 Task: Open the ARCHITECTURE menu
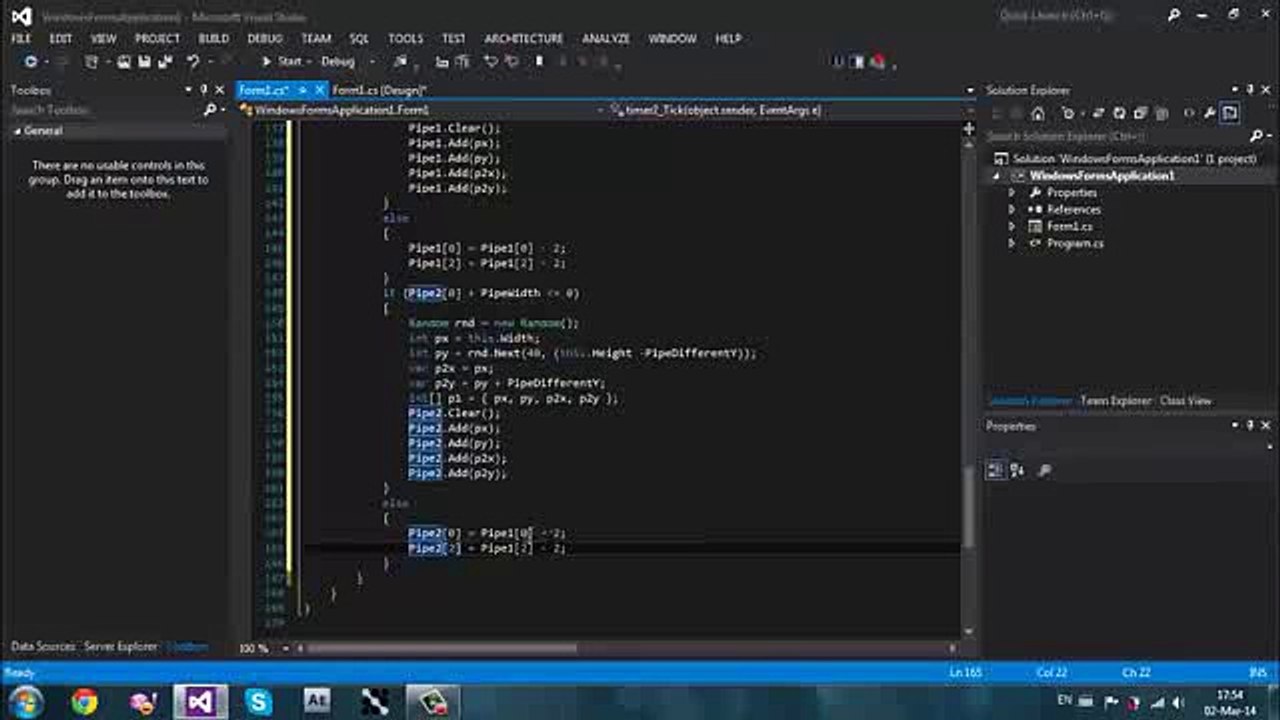tap(524, 38)
